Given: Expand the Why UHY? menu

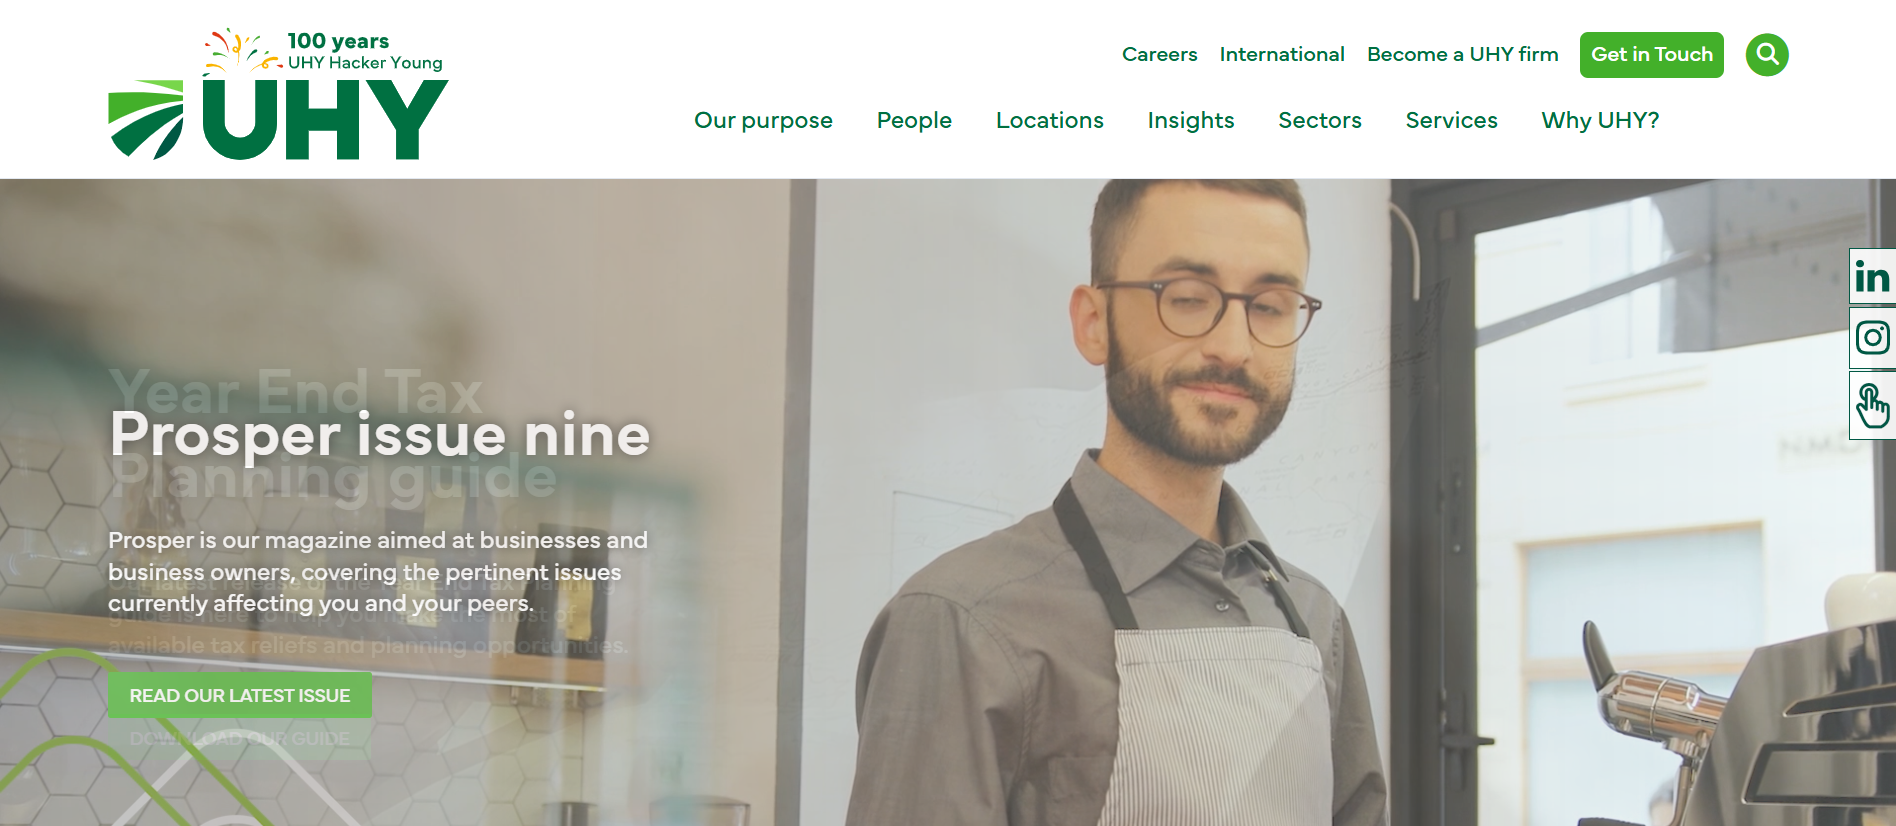Looking at the screenshot, I should 1600,120.
